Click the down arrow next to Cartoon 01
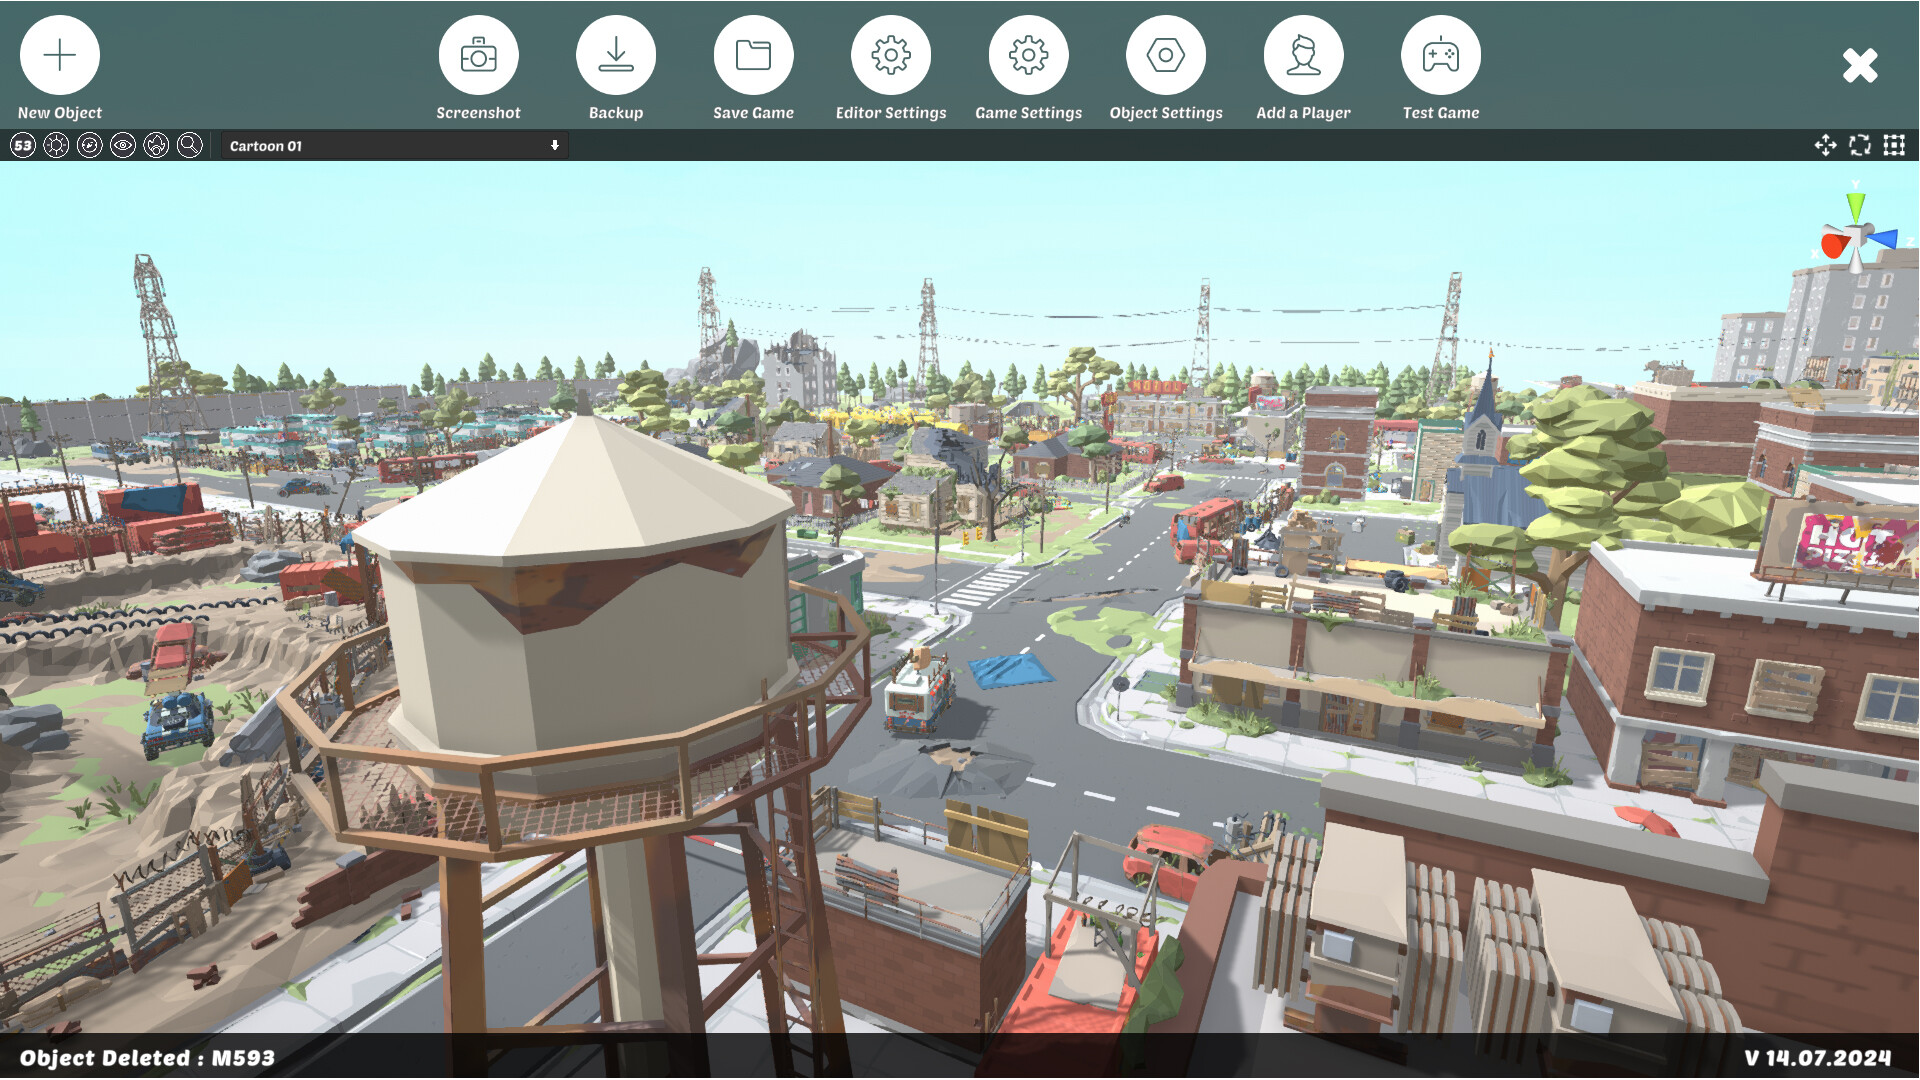Screen dimensions: 1920x1080 [x=555, y=146]
